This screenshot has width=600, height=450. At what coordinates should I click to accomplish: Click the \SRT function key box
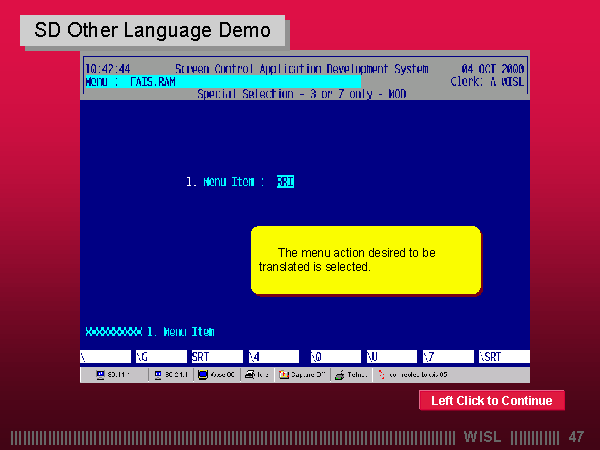click(x=503, y=356)
